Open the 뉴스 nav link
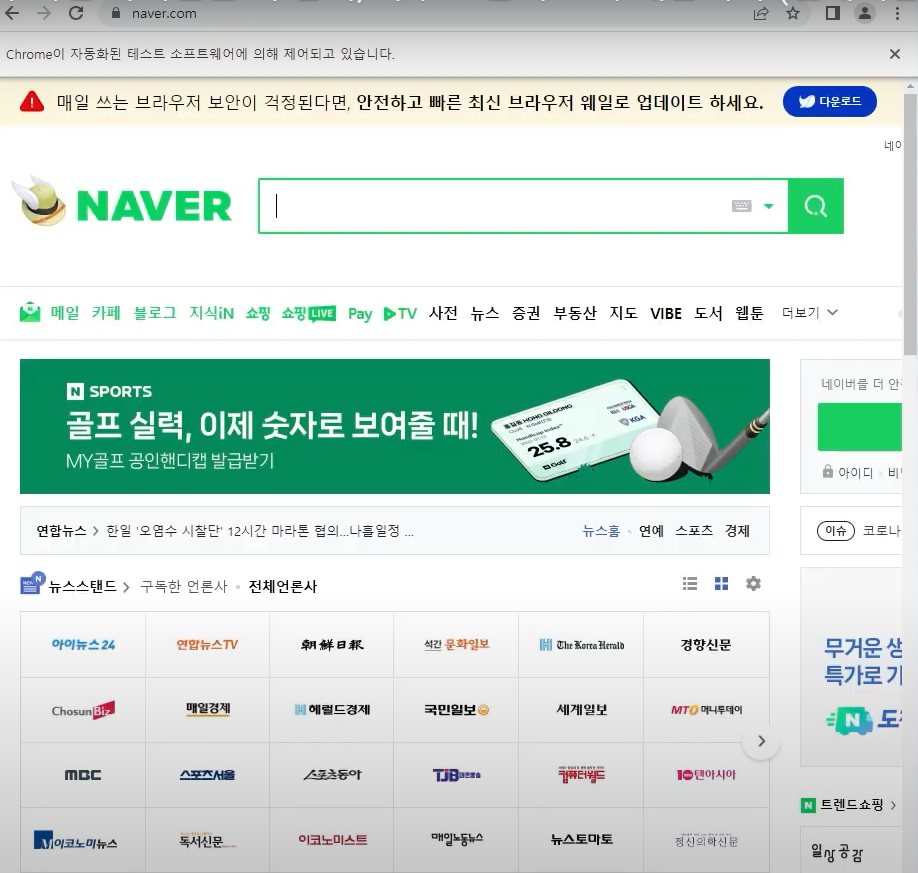The height and width of the screenshot is (873, 918). point(485,313)
